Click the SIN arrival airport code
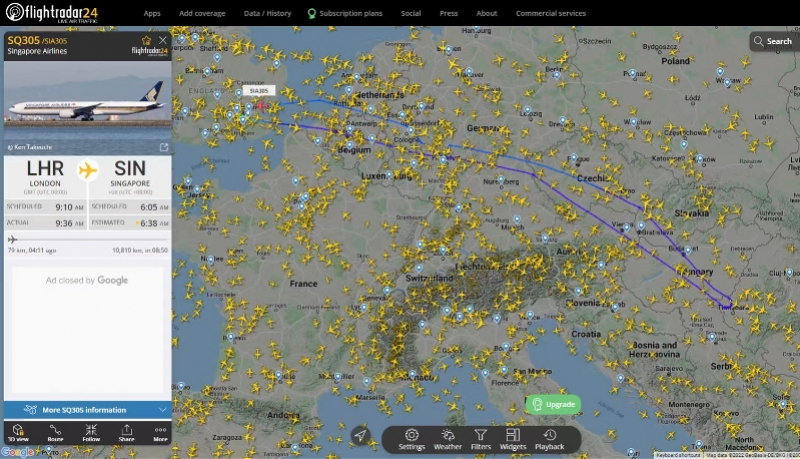This screenshot has width=800, height=459. click(x=130, y=168)
